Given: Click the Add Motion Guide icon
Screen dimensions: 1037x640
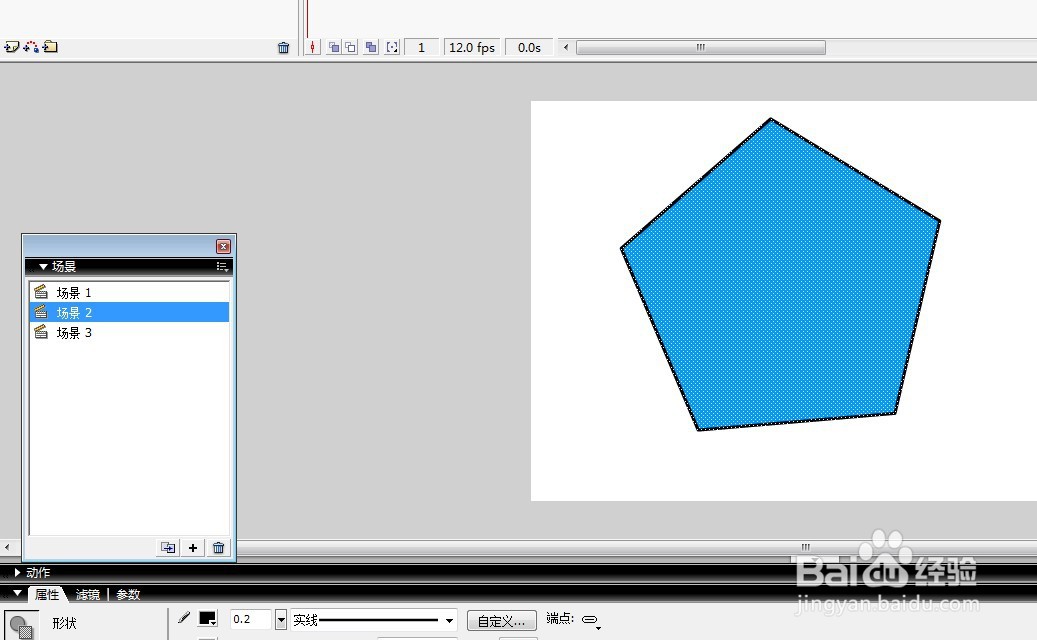Looking at the screenshot, I should click(x=31, y=47).
